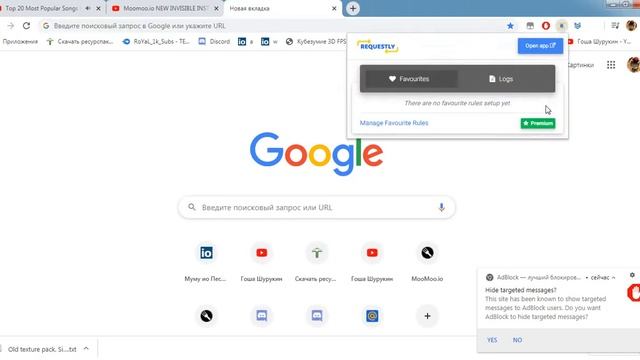Mute audio on Top 20 Songs tab
640x360 pixels.
point(87,8)
